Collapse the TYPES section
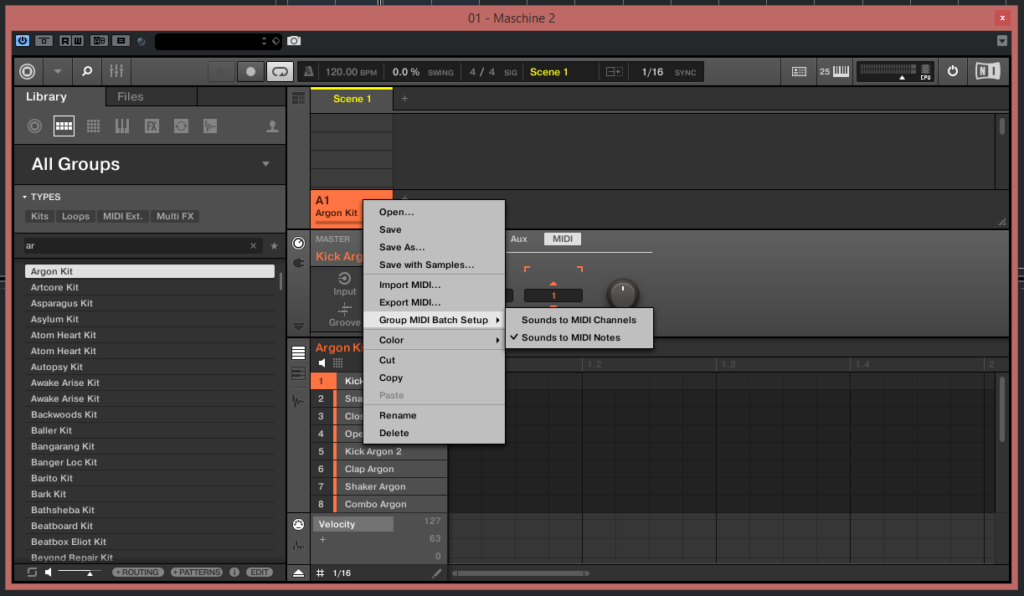The width and height of the screenshot is (1024, 596). (24, 196)
